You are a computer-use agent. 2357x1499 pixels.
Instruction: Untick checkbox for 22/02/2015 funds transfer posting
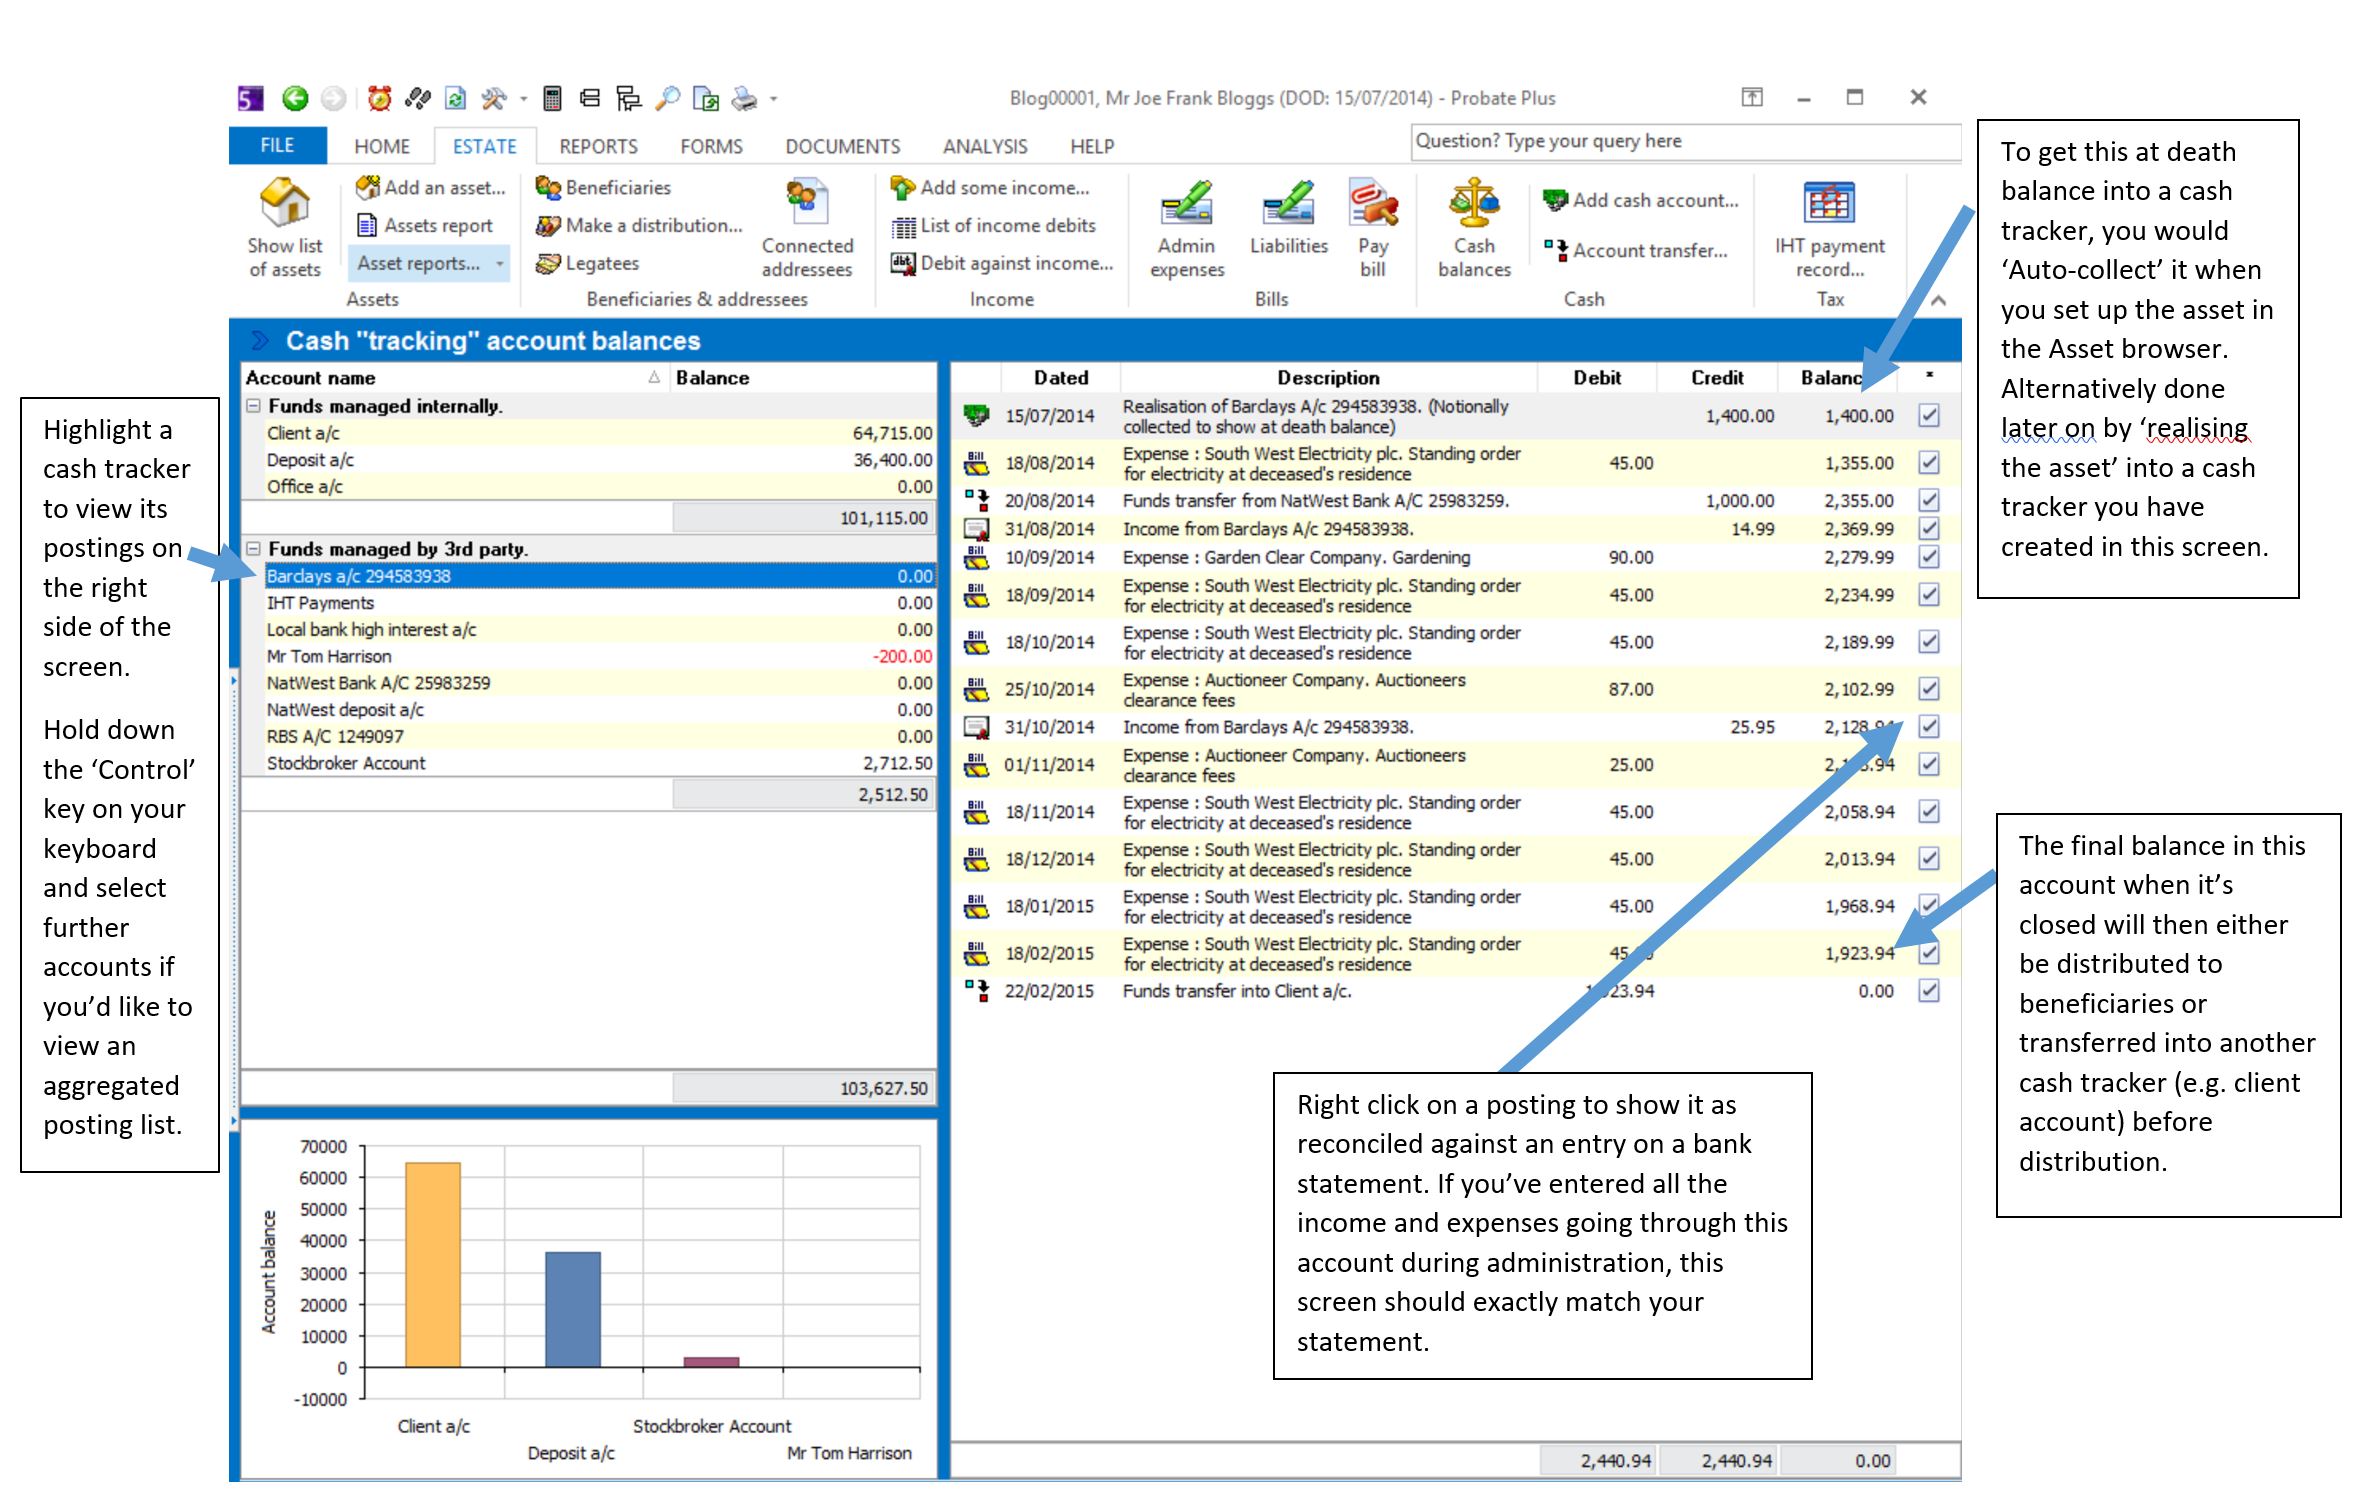[x=1928, y=991]
